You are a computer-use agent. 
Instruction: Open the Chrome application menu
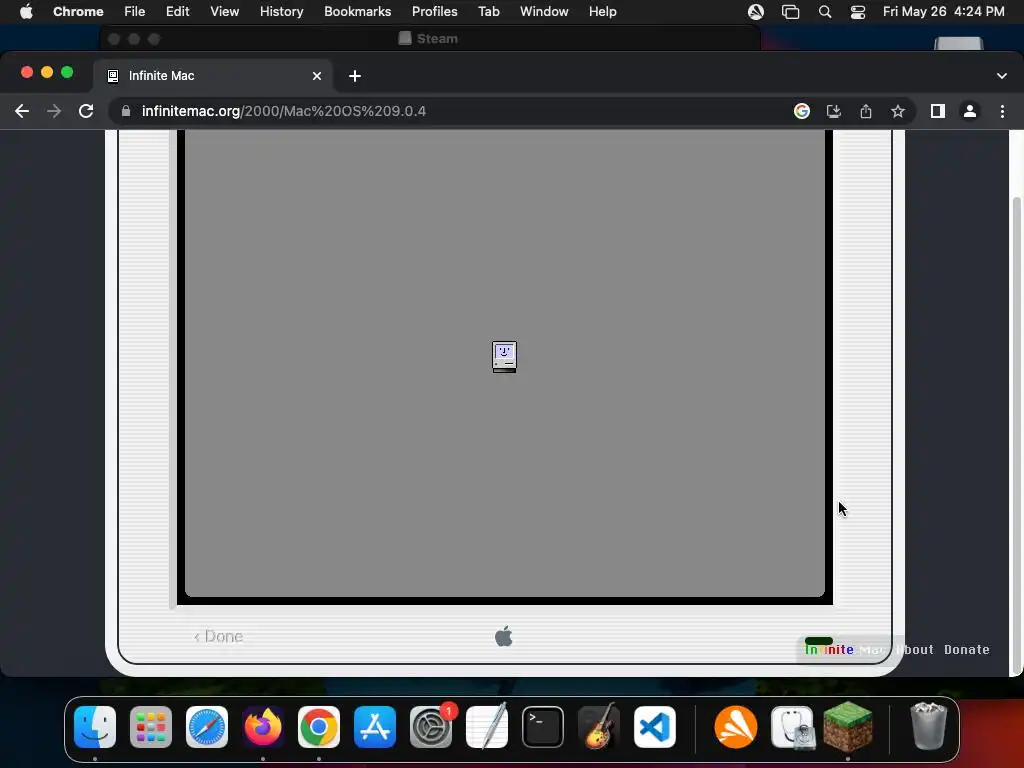pyautogui.click(x=78, y=11)
